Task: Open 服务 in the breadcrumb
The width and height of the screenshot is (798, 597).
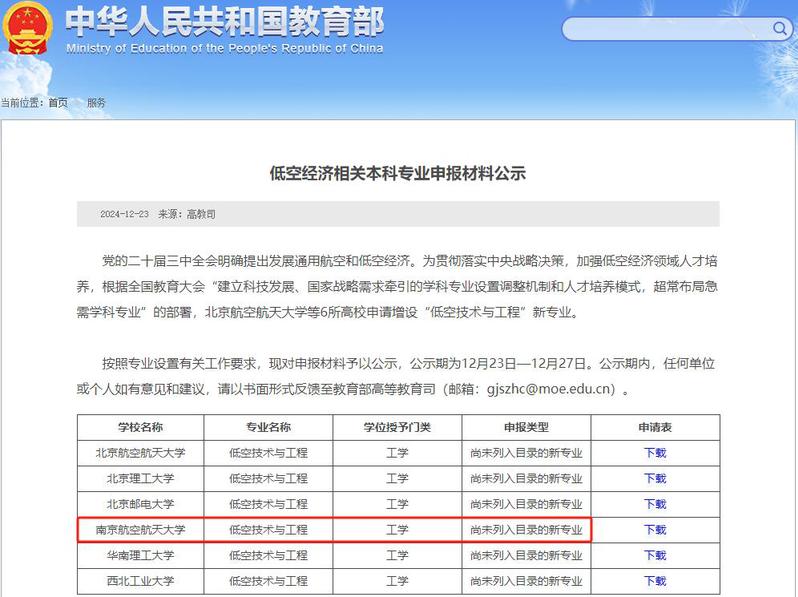Action: (x=96, y=103)
